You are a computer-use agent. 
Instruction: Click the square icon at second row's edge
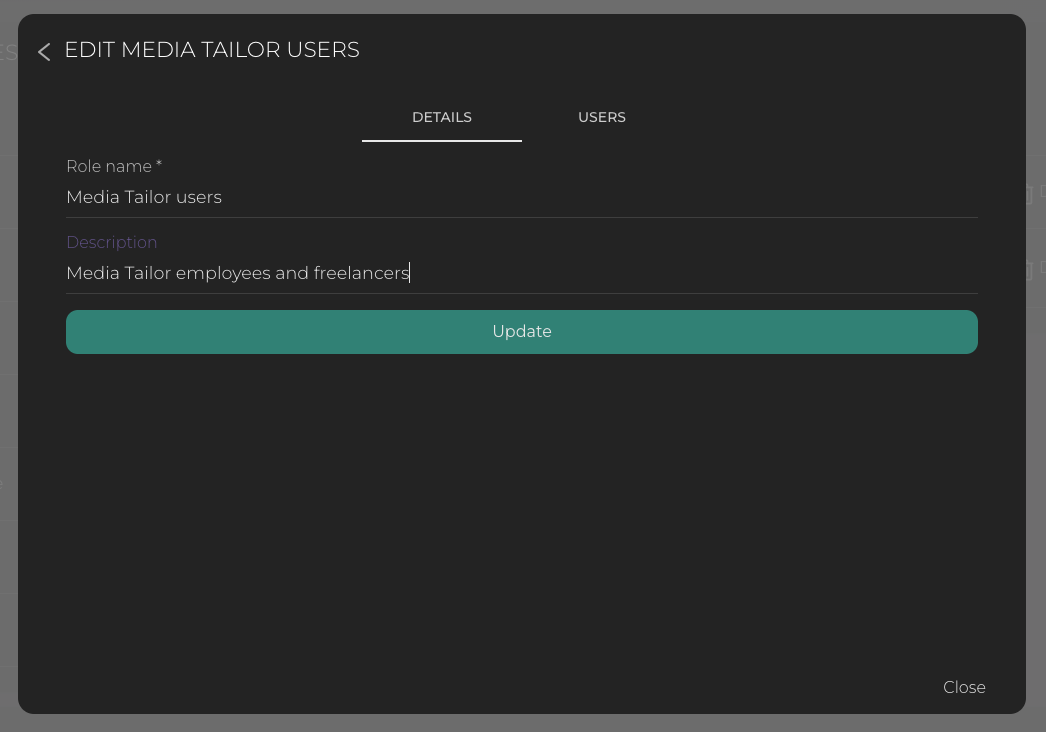tap(1042, 267)
